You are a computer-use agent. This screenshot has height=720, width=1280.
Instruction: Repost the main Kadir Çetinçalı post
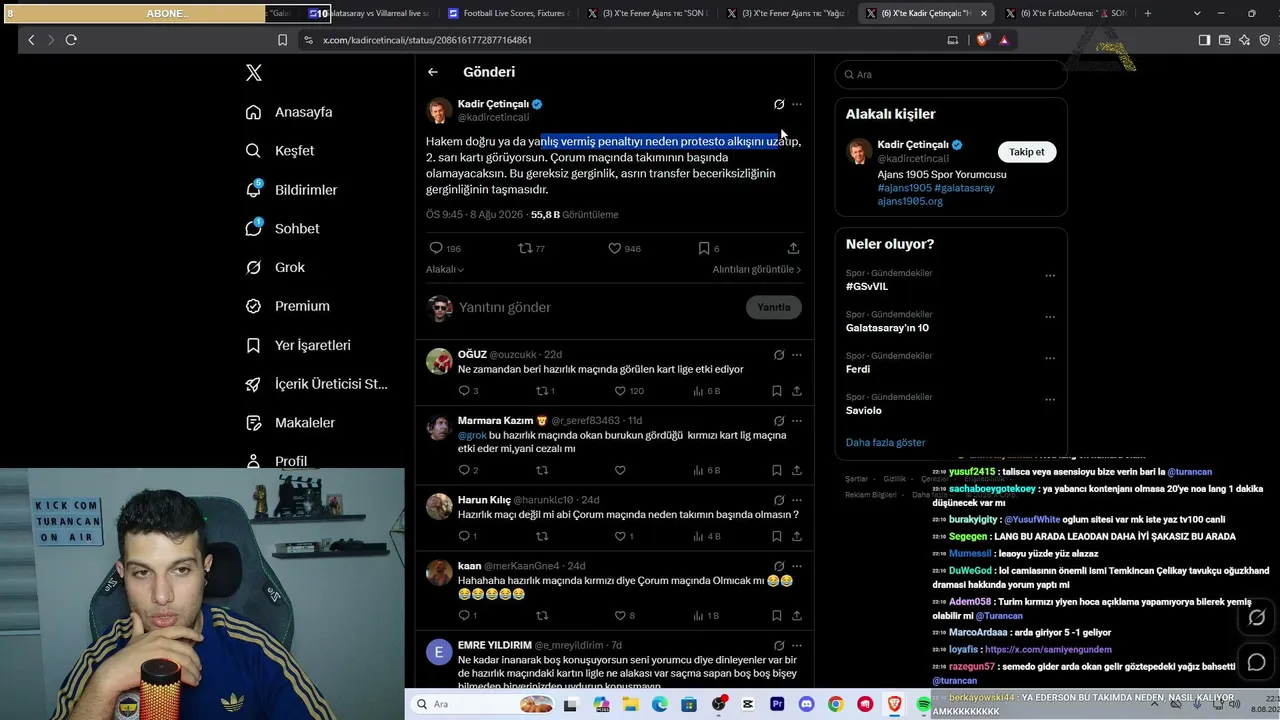click(525, 248)
